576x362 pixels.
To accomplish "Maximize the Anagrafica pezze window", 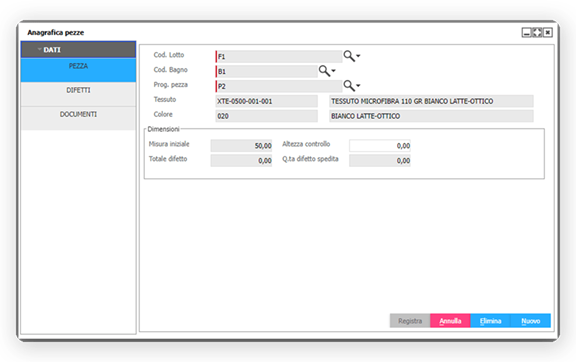I will [x=537, y=33].
